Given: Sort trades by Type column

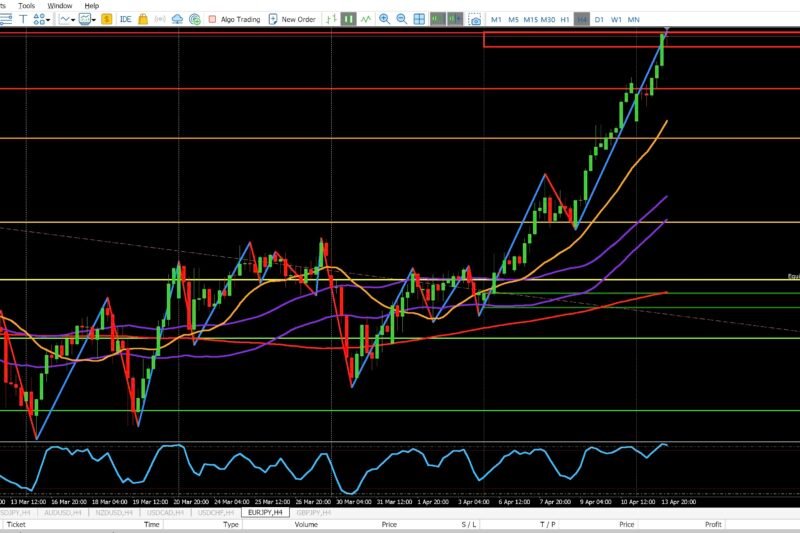Looking at the screenshot, I should [x=231, y=524].
